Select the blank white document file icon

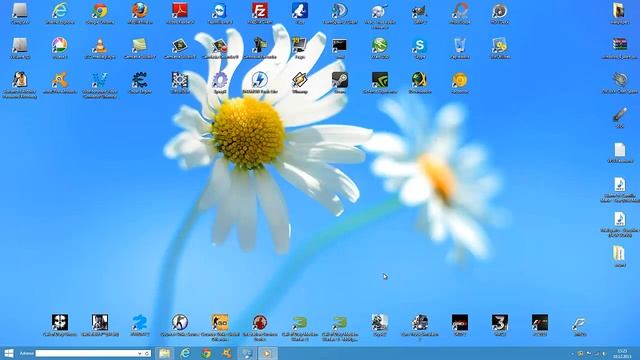point(619,150)
